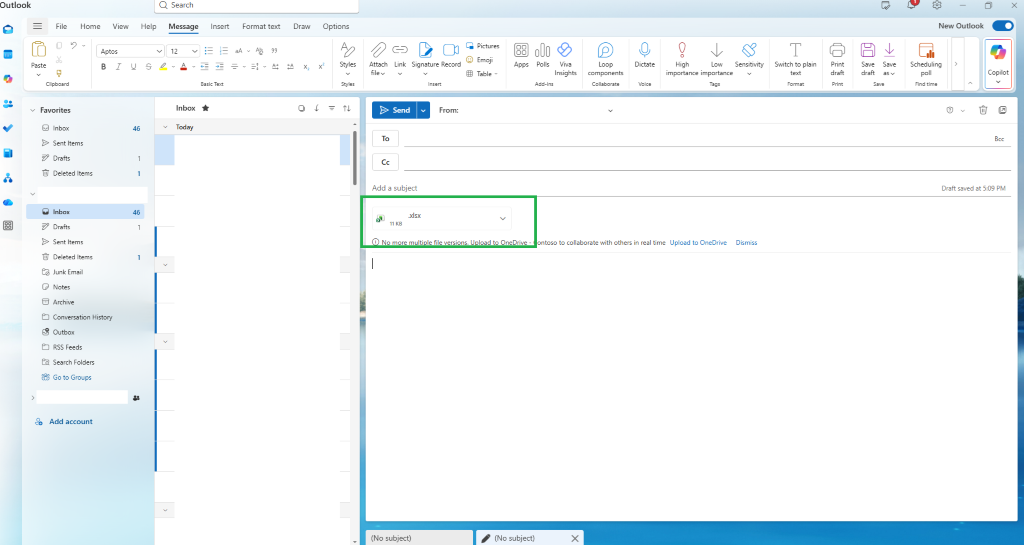Increase paragraph indent

point(219,67)
